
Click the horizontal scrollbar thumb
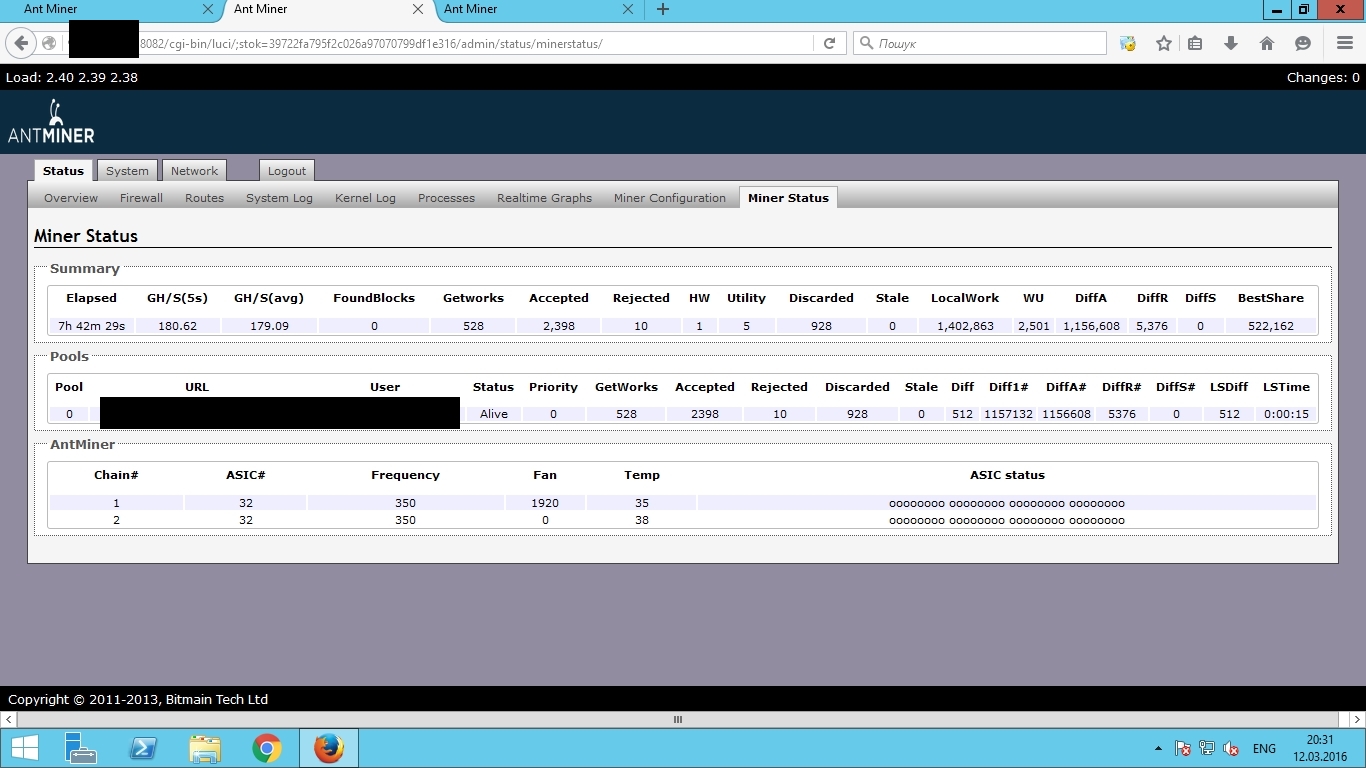click(x=678, y=719)
